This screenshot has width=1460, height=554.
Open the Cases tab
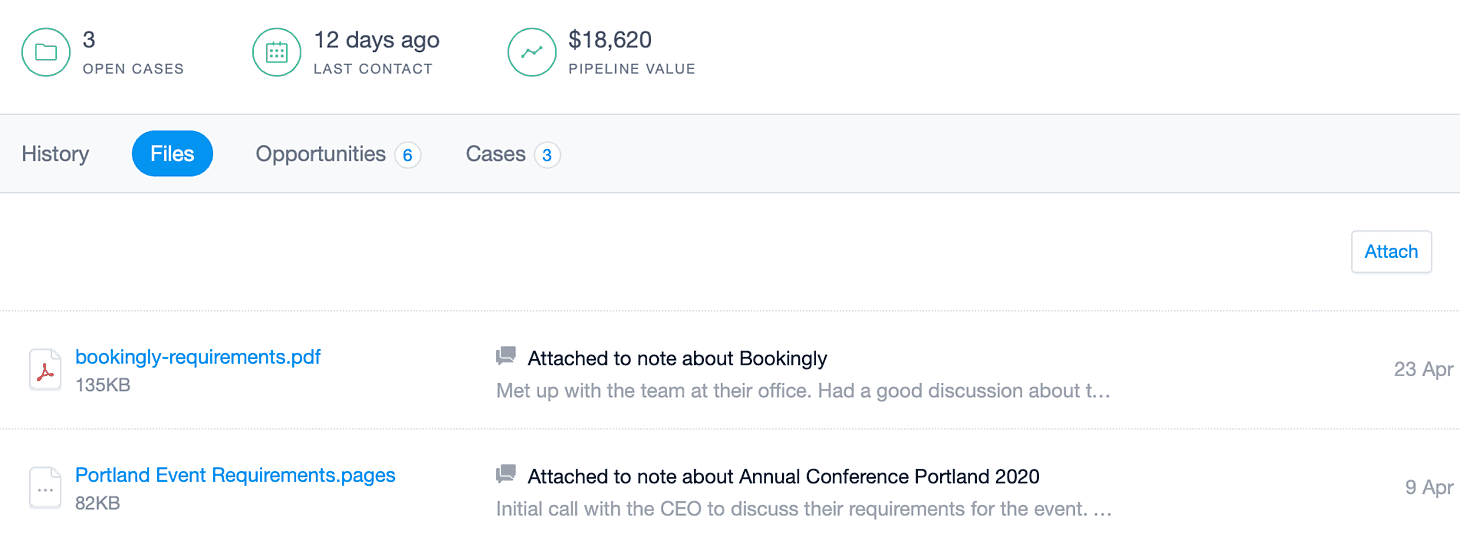pyautogui.click(x=495, y=154)
